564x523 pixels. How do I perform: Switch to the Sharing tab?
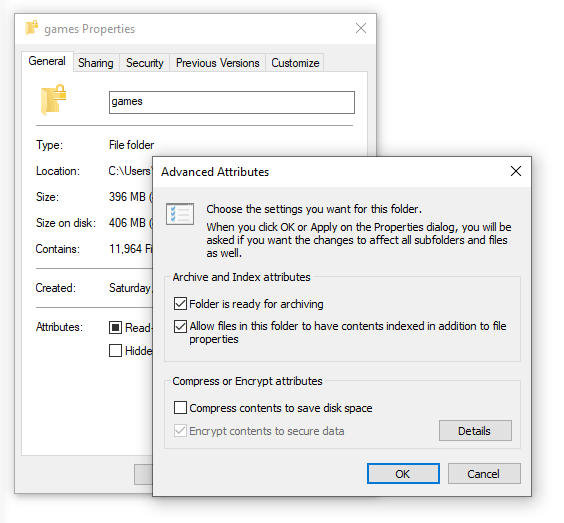96,63
